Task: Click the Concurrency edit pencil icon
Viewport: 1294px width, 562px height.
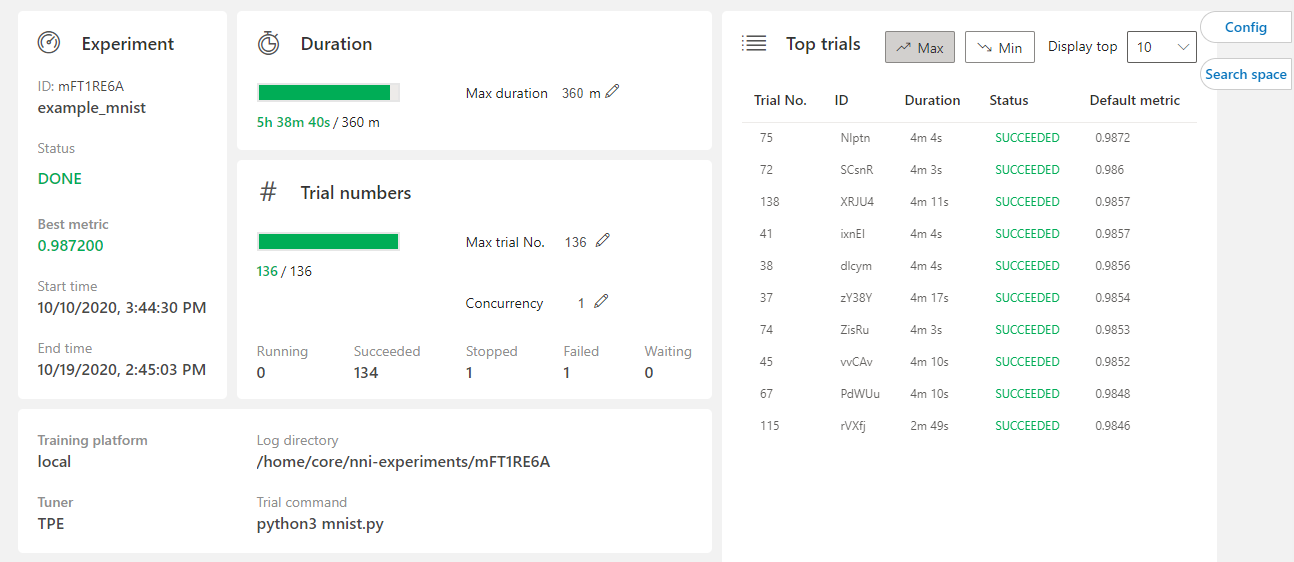Action: pos(600,302)
